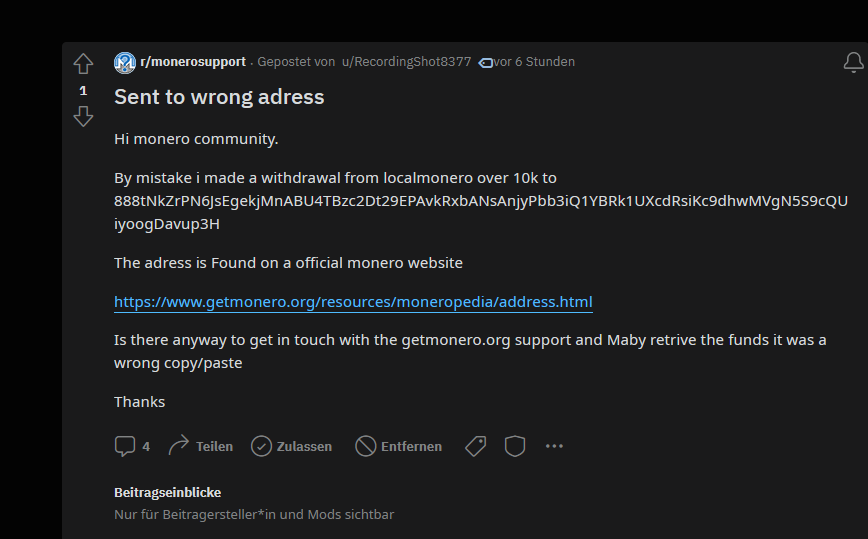
Task: Click the 'vor 6 Stunden' timestamp
Action: [x=535, y=62]
